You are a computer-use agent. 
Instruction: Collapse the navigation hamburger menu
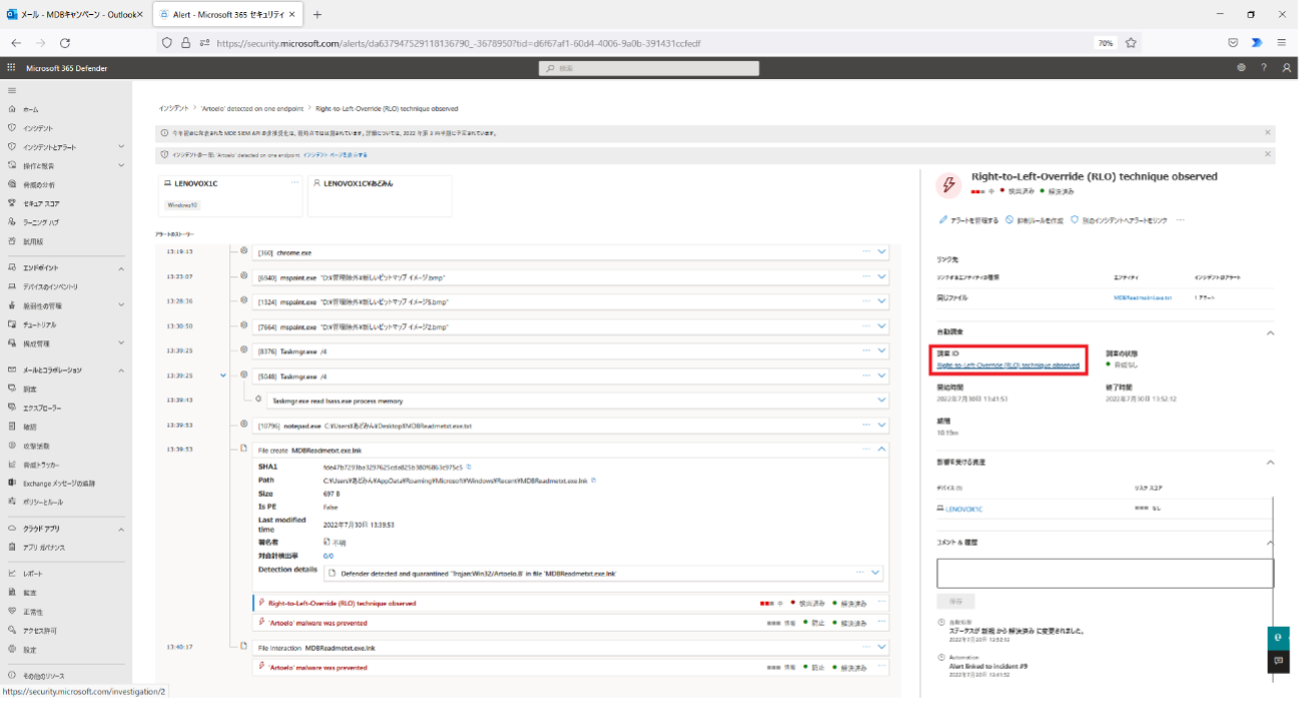coord(12,90)
